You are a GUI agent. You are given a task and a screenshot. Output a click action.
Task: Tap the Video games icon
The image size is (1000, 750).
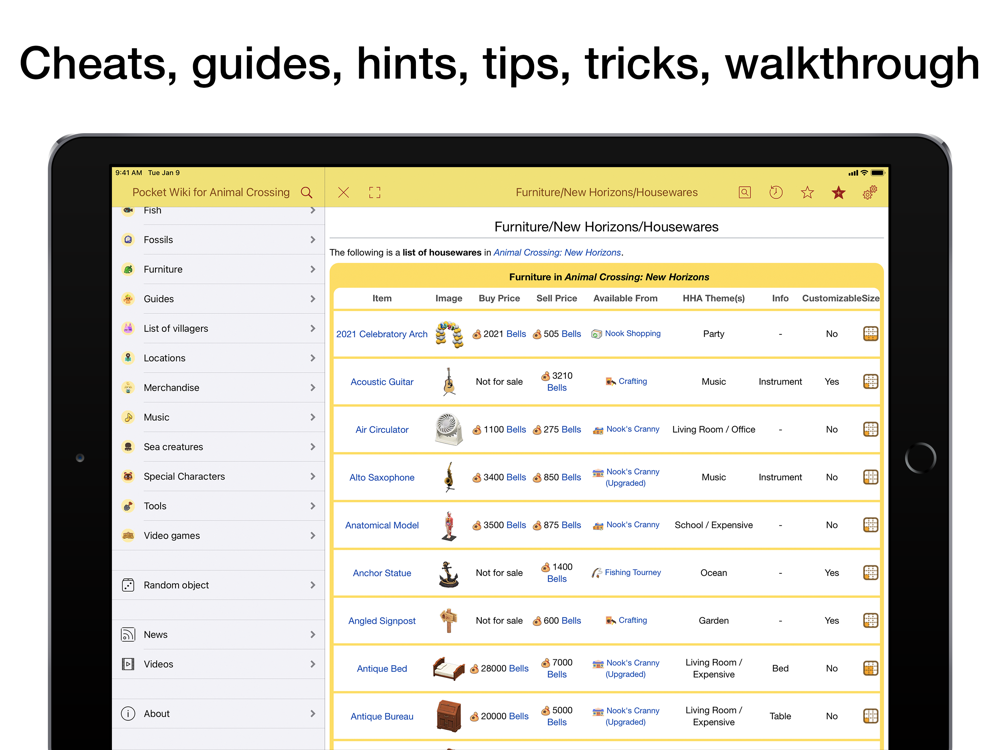tap(128, 536)
